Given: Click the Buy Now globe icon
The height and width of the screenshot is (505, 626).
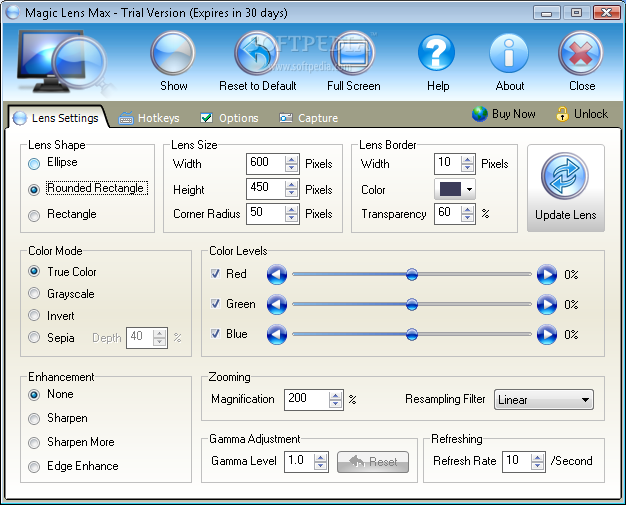Looking at the screenshot, I should tap(479, 114).
